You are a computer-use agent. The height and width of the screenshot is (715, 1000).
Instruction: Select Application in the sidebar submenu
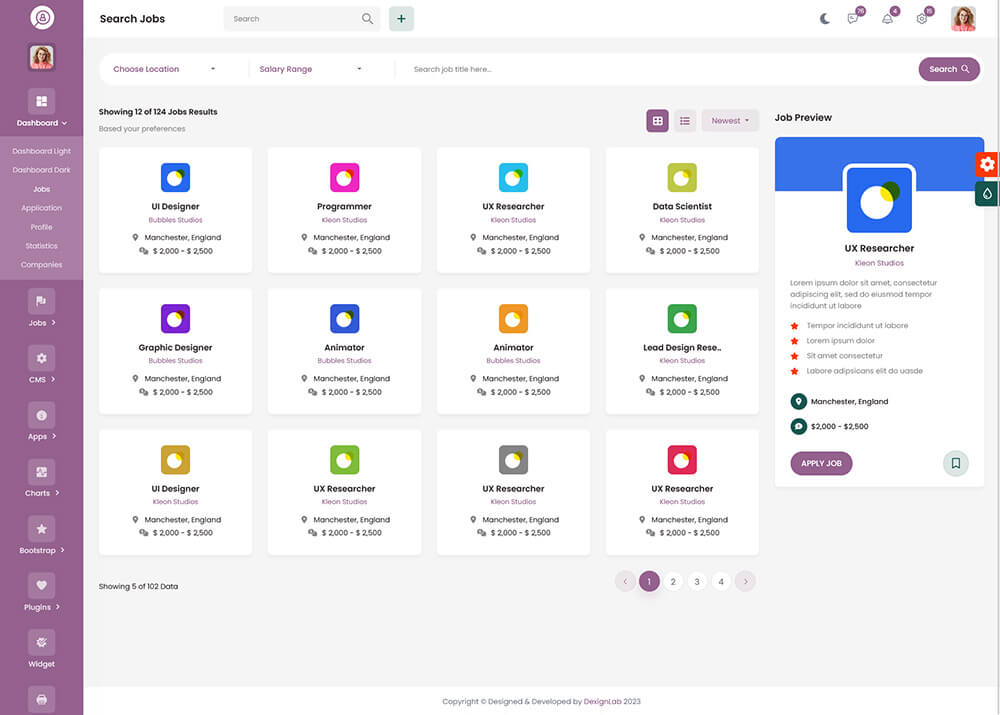tap(41, 208)
